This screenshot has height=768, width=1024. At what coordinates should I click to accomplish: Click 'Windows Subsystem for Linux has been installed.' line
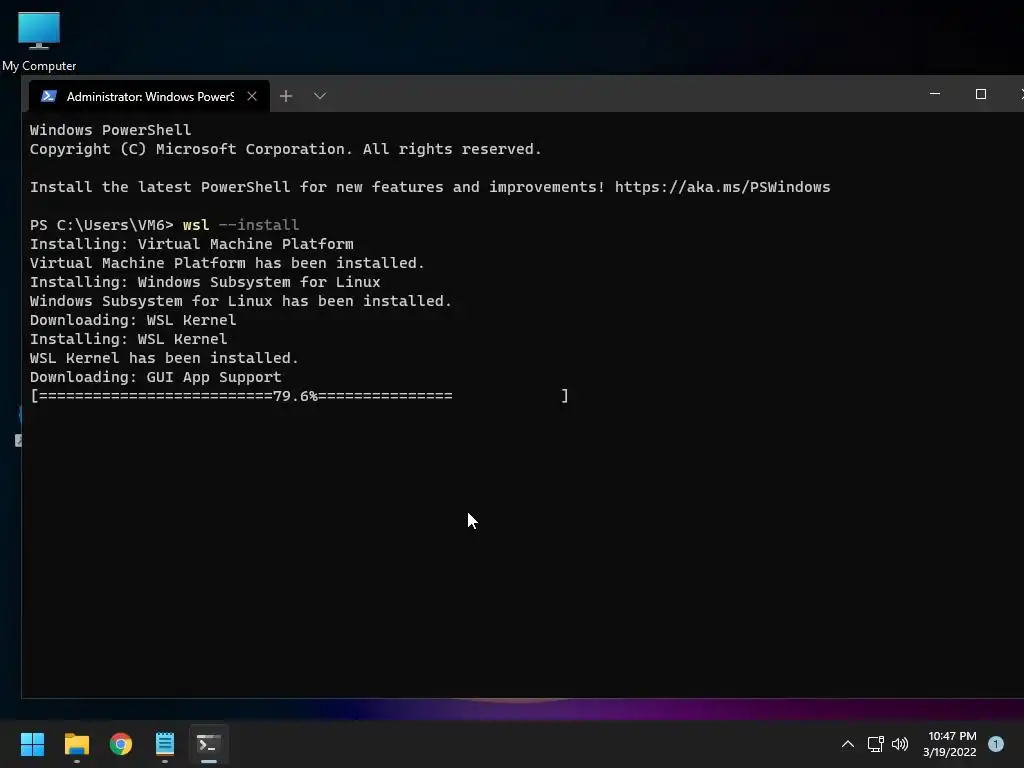coord(241,301)
